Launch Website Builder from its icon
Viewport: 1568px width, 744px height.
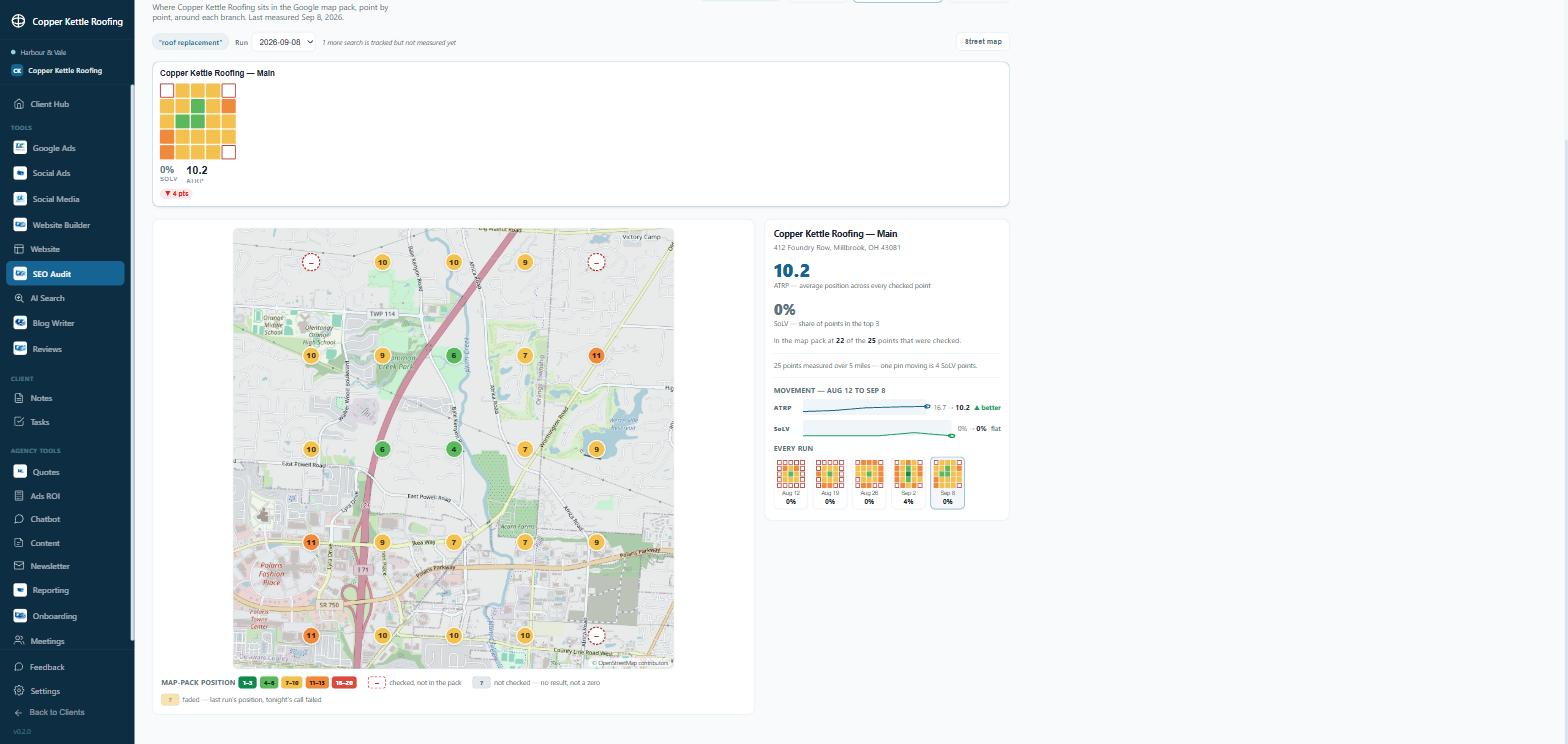[20, 225]
